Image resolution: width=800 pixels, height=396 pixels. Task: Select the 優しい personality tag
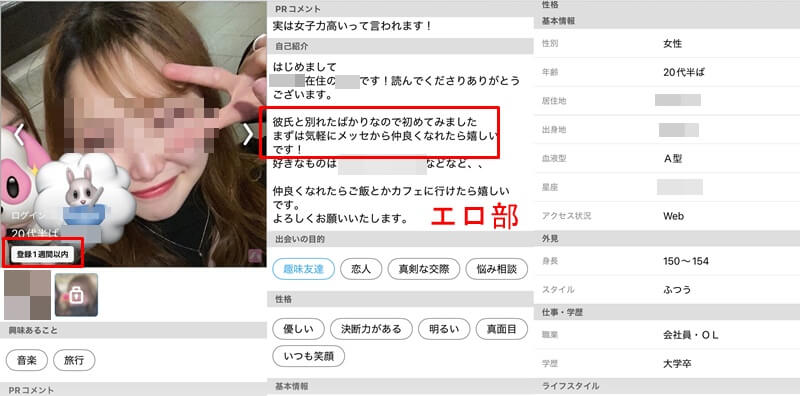tap(298, 329)
